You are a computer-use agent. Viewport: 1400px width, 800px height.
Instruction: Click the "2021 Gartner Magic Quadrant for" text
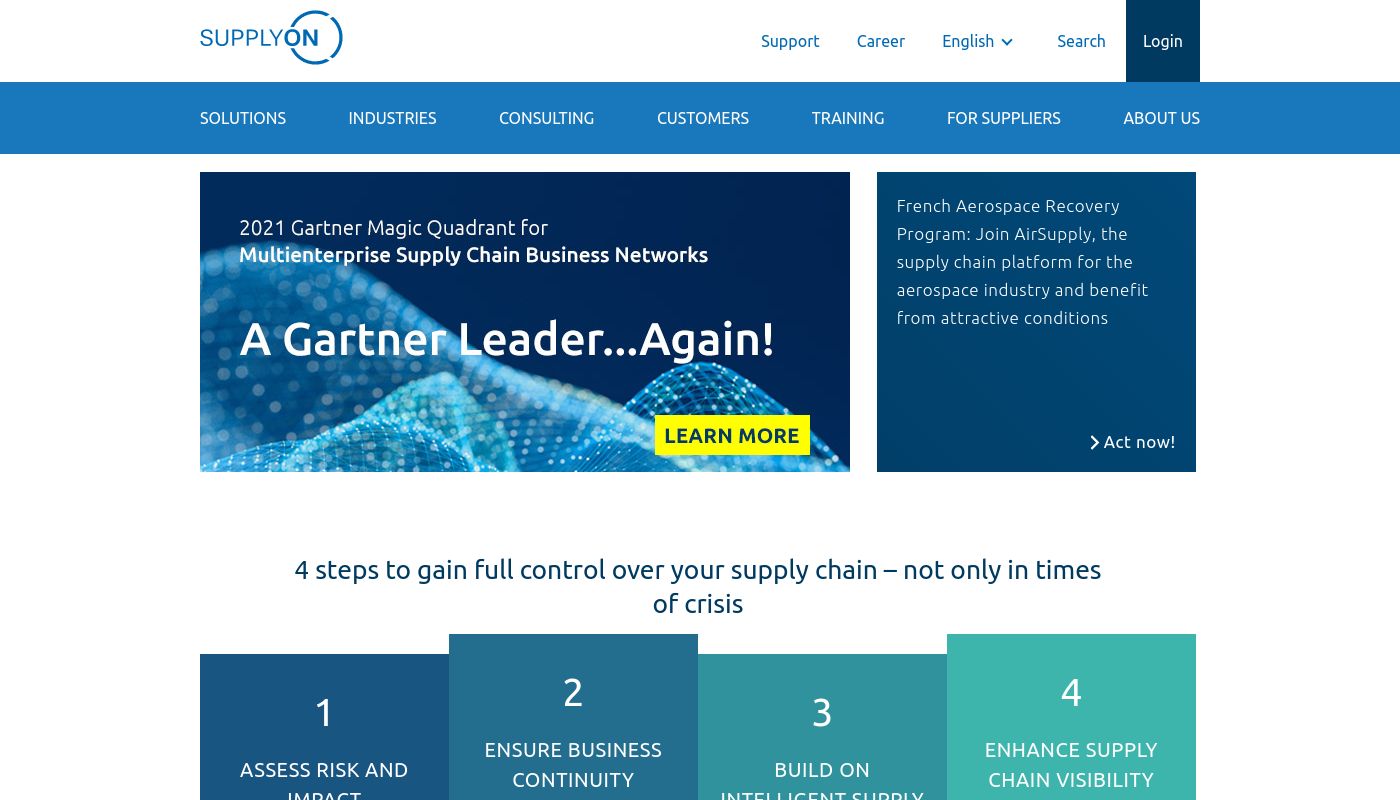393,227
